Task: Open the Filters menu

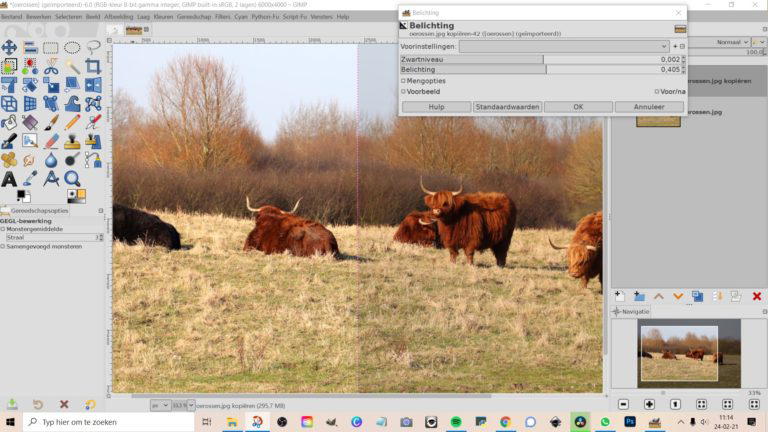Action: pyautogui.click(x=222, y=17)
